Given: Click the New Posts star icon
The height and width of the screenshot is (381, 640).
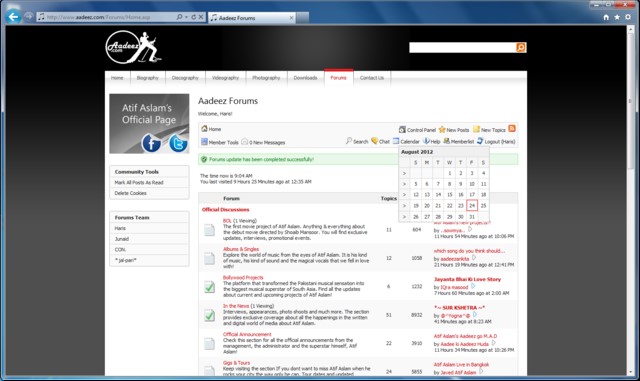Looking at the screenshot, I should point(442,129).
